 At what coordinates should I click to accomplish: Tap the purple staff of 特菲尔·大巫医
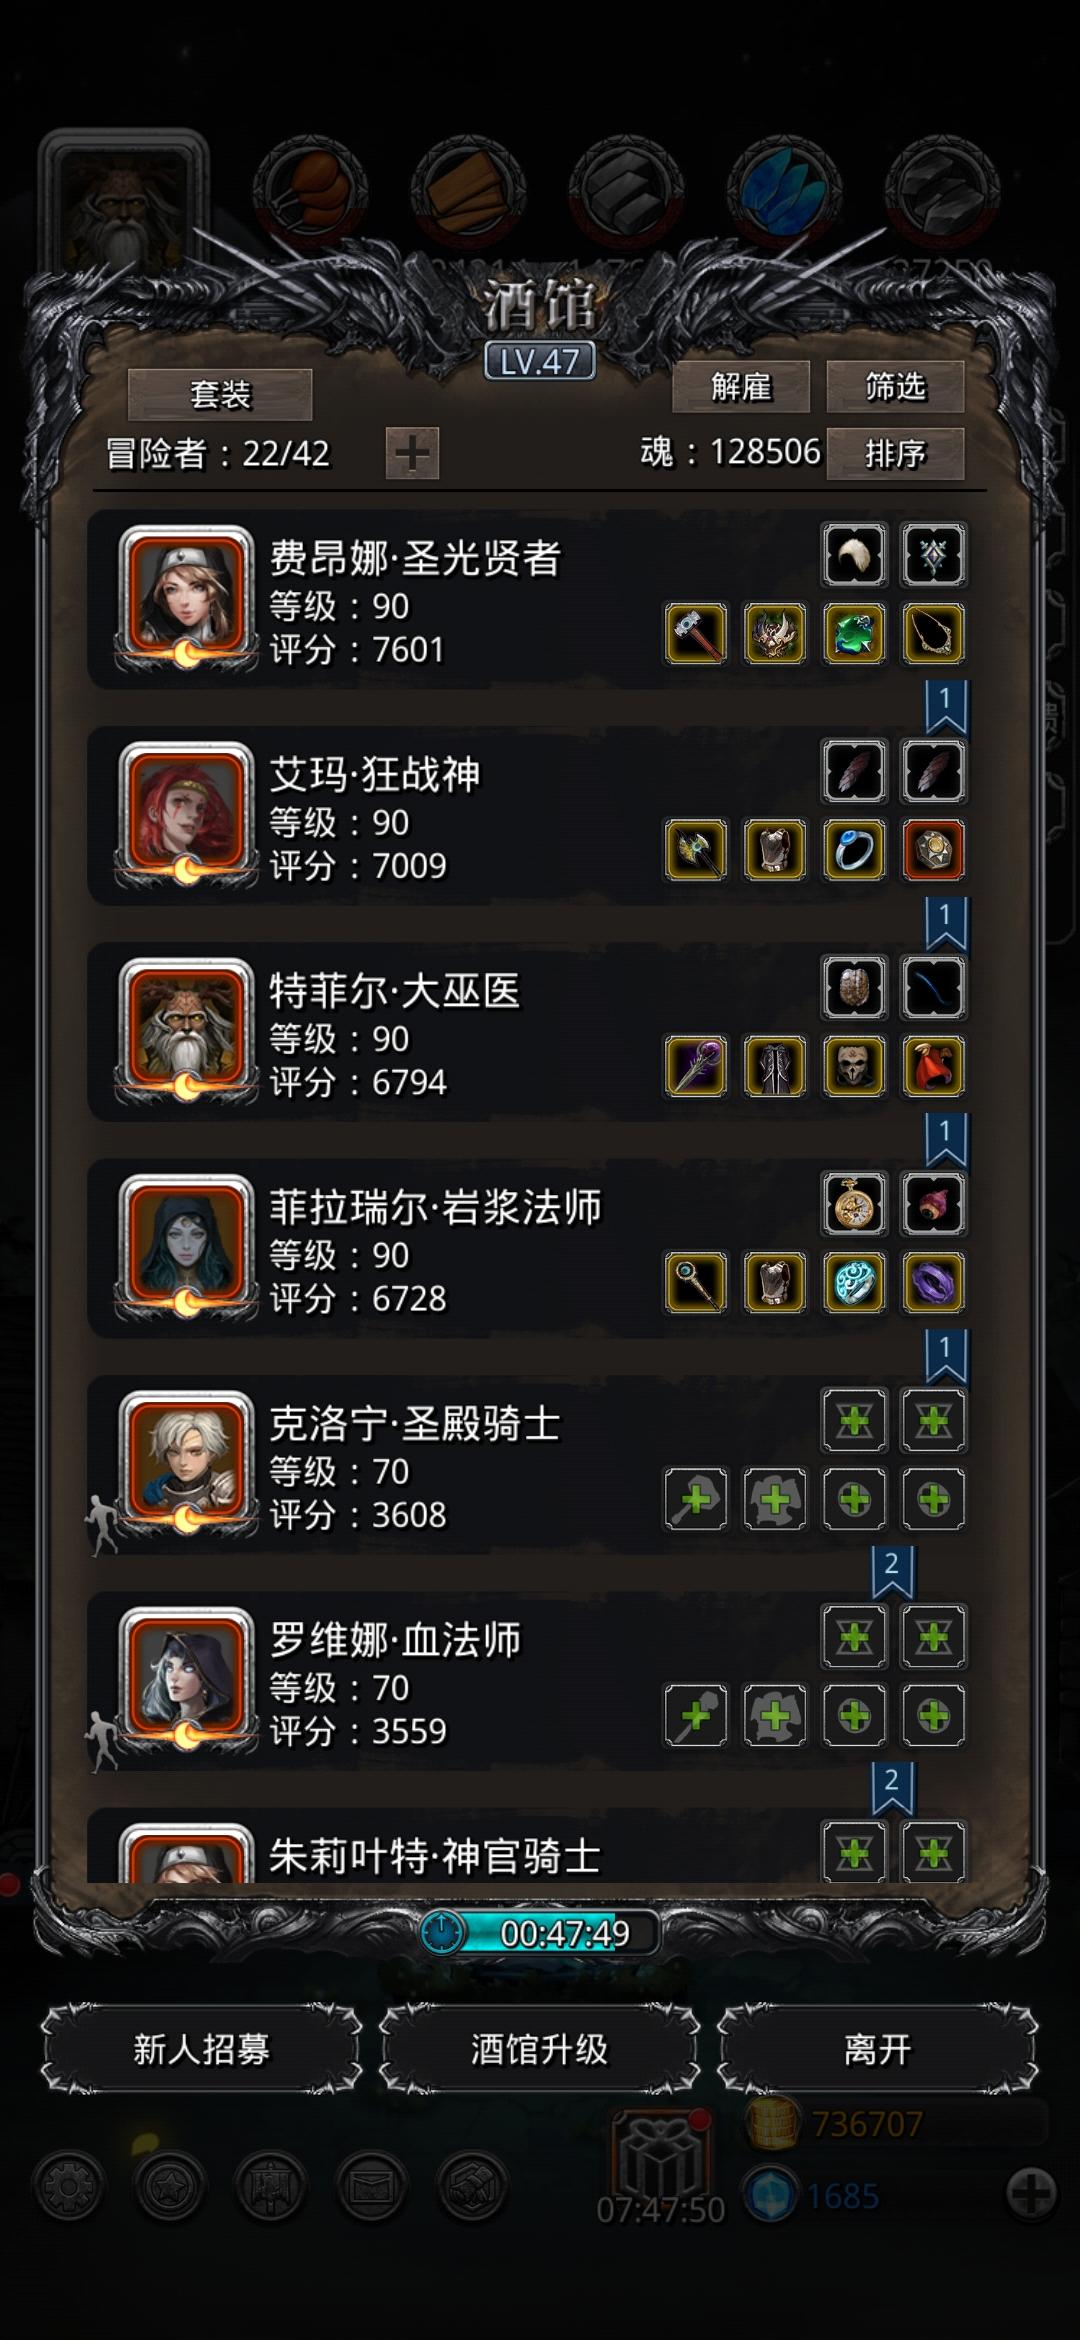click(696, 1066)
